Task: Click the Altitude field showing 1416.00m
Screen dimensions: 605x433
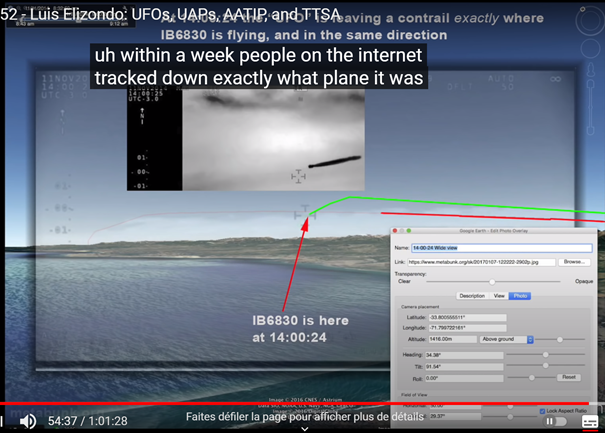Action: coord(452,339)
